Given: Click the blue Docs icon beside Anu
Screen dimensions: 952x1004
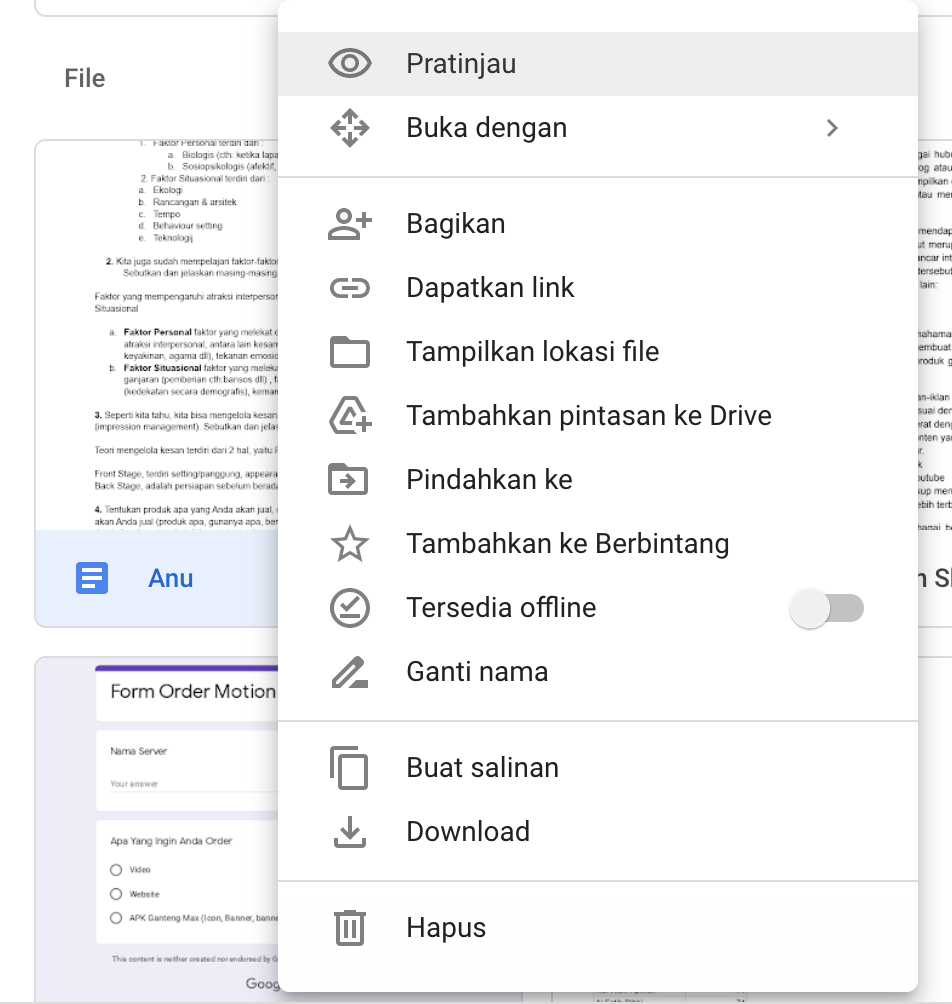Looking at the screenshot, I should (92, 578).
